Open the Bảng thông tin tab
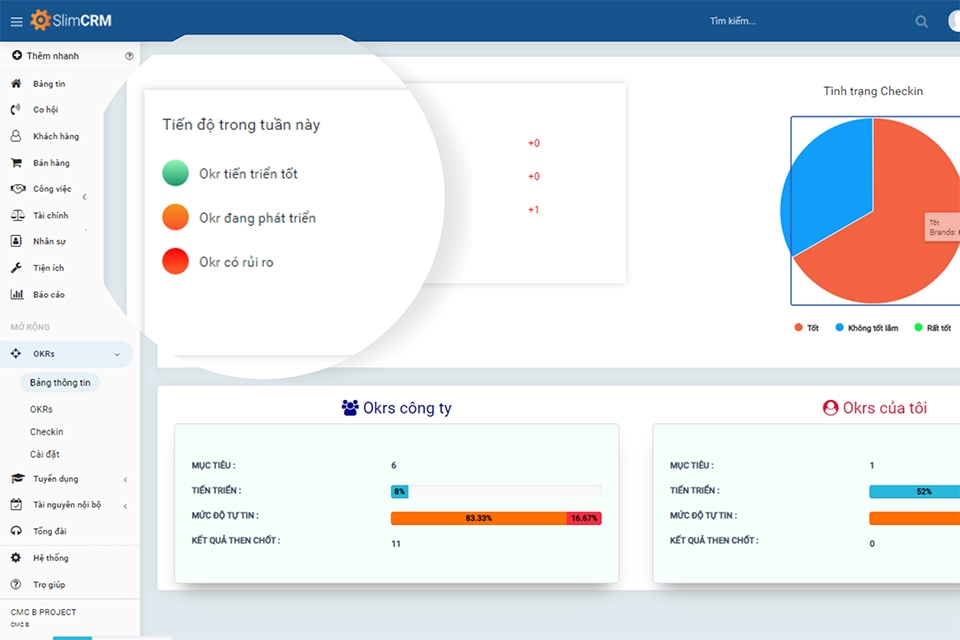Viewport: 960px width, 640px height. (x=59, y=382)
